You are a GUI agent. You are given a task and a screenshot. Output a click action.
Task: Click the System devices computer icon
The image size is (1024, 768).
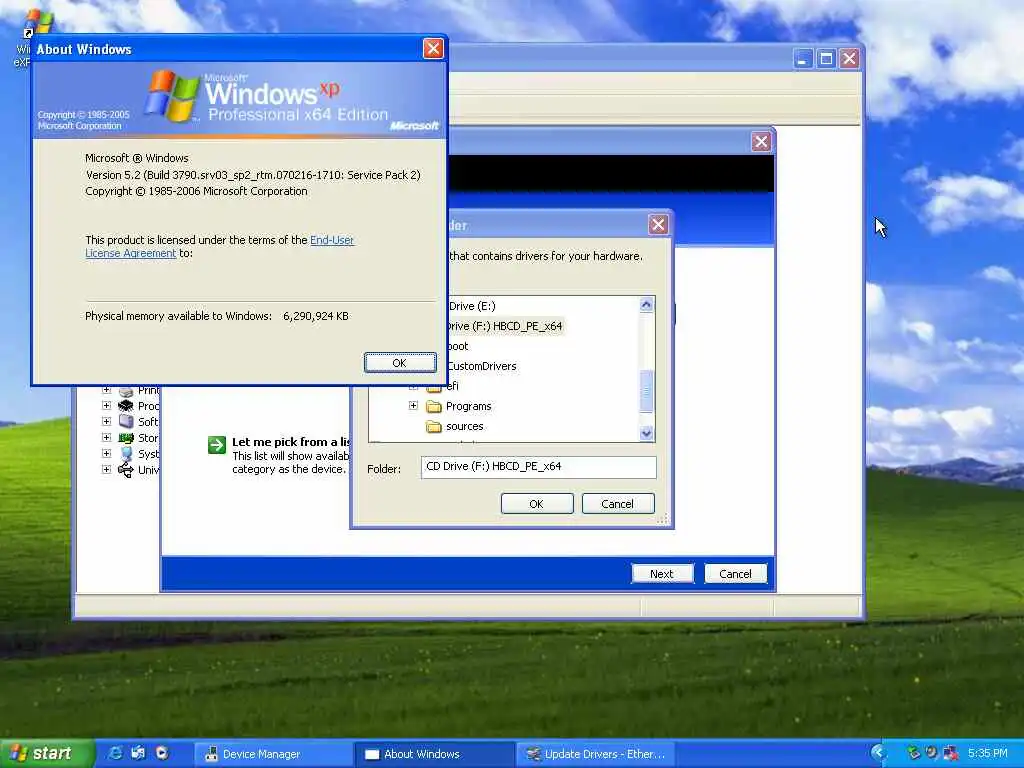coord(126,454)
